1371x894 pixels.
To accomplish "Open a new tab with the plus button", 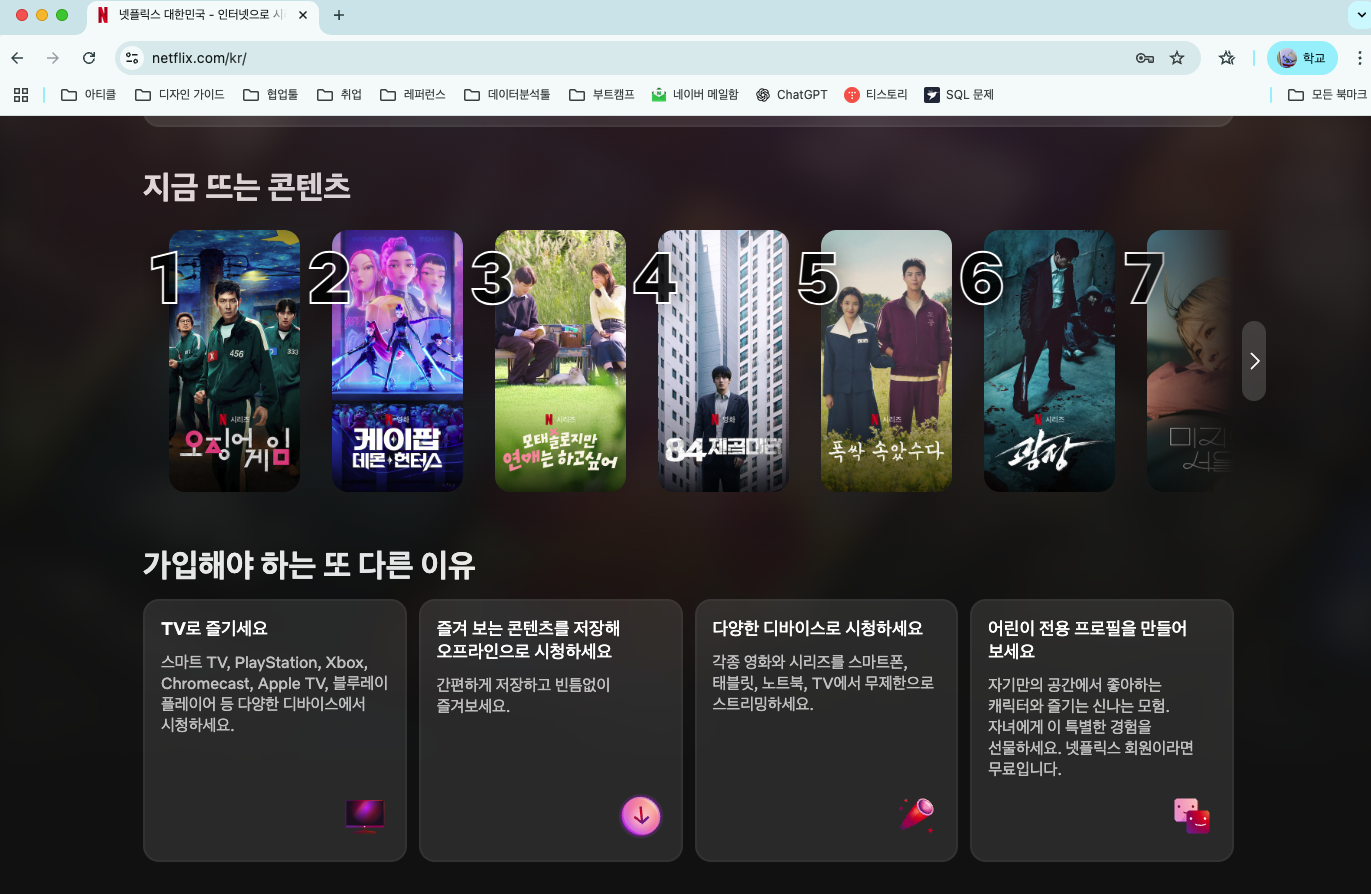I will 338,15.
